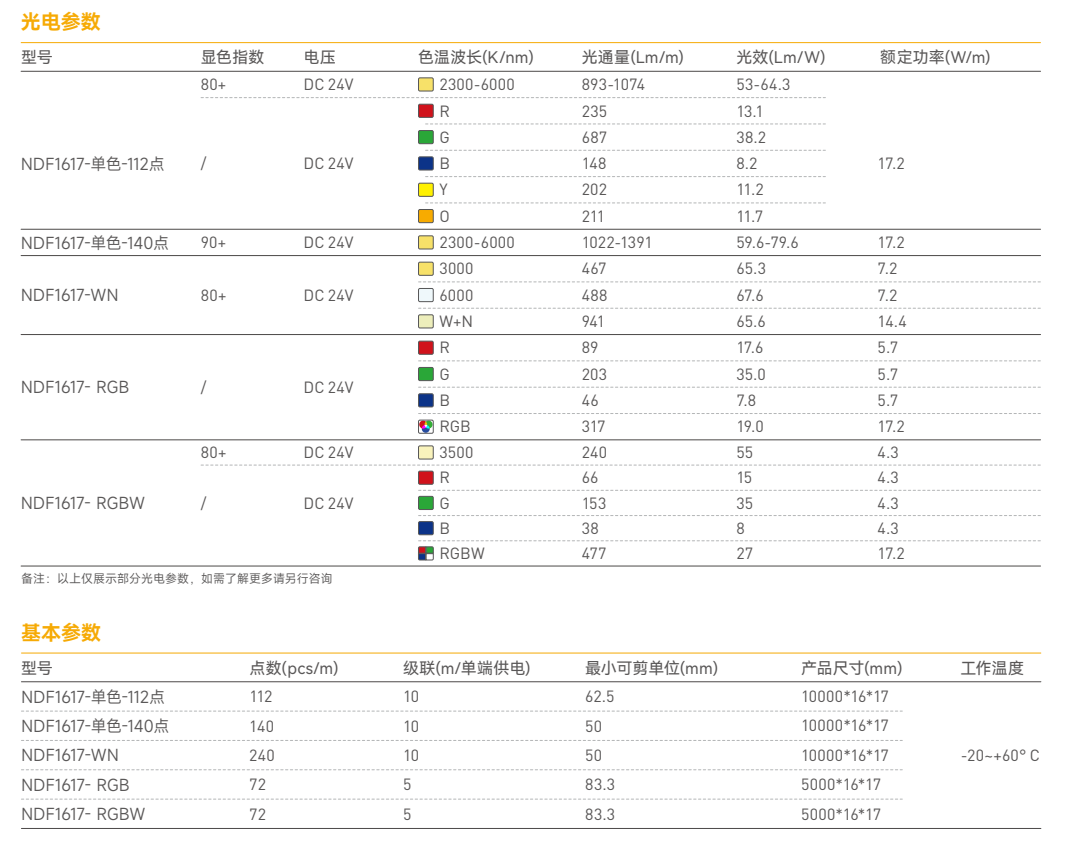Click the 显色指数 column header
The image size is (1075, 847).
[x=232, y=57]
